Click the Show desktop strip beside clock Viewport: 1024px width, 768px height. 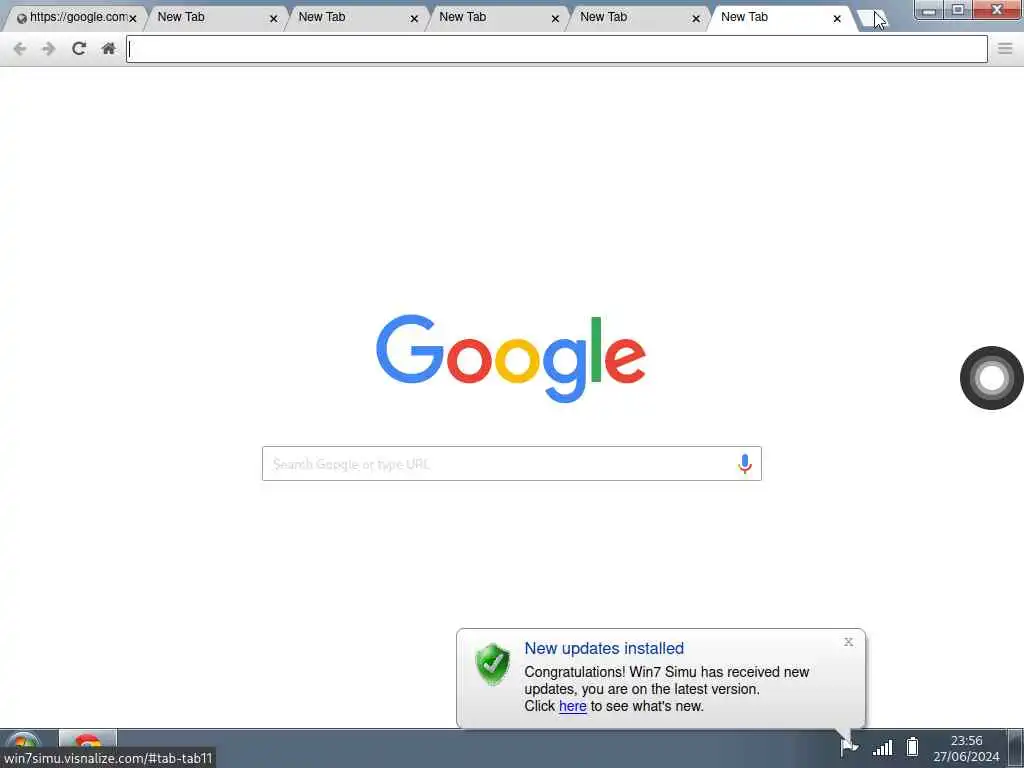[x=1016, y=748]
